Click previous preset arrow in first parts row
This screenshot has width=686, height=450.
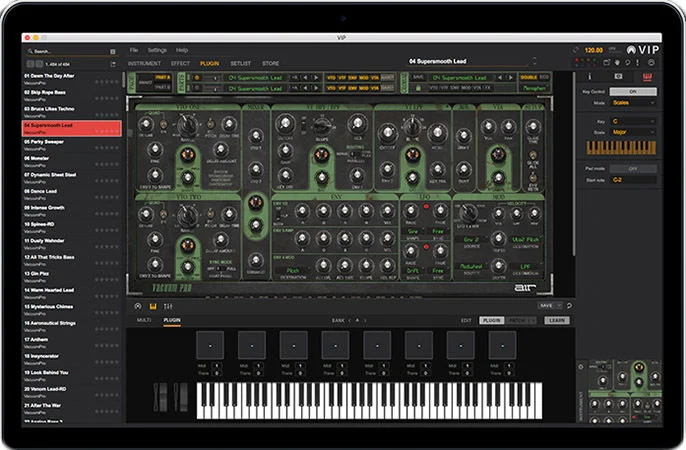click(305, 77)
